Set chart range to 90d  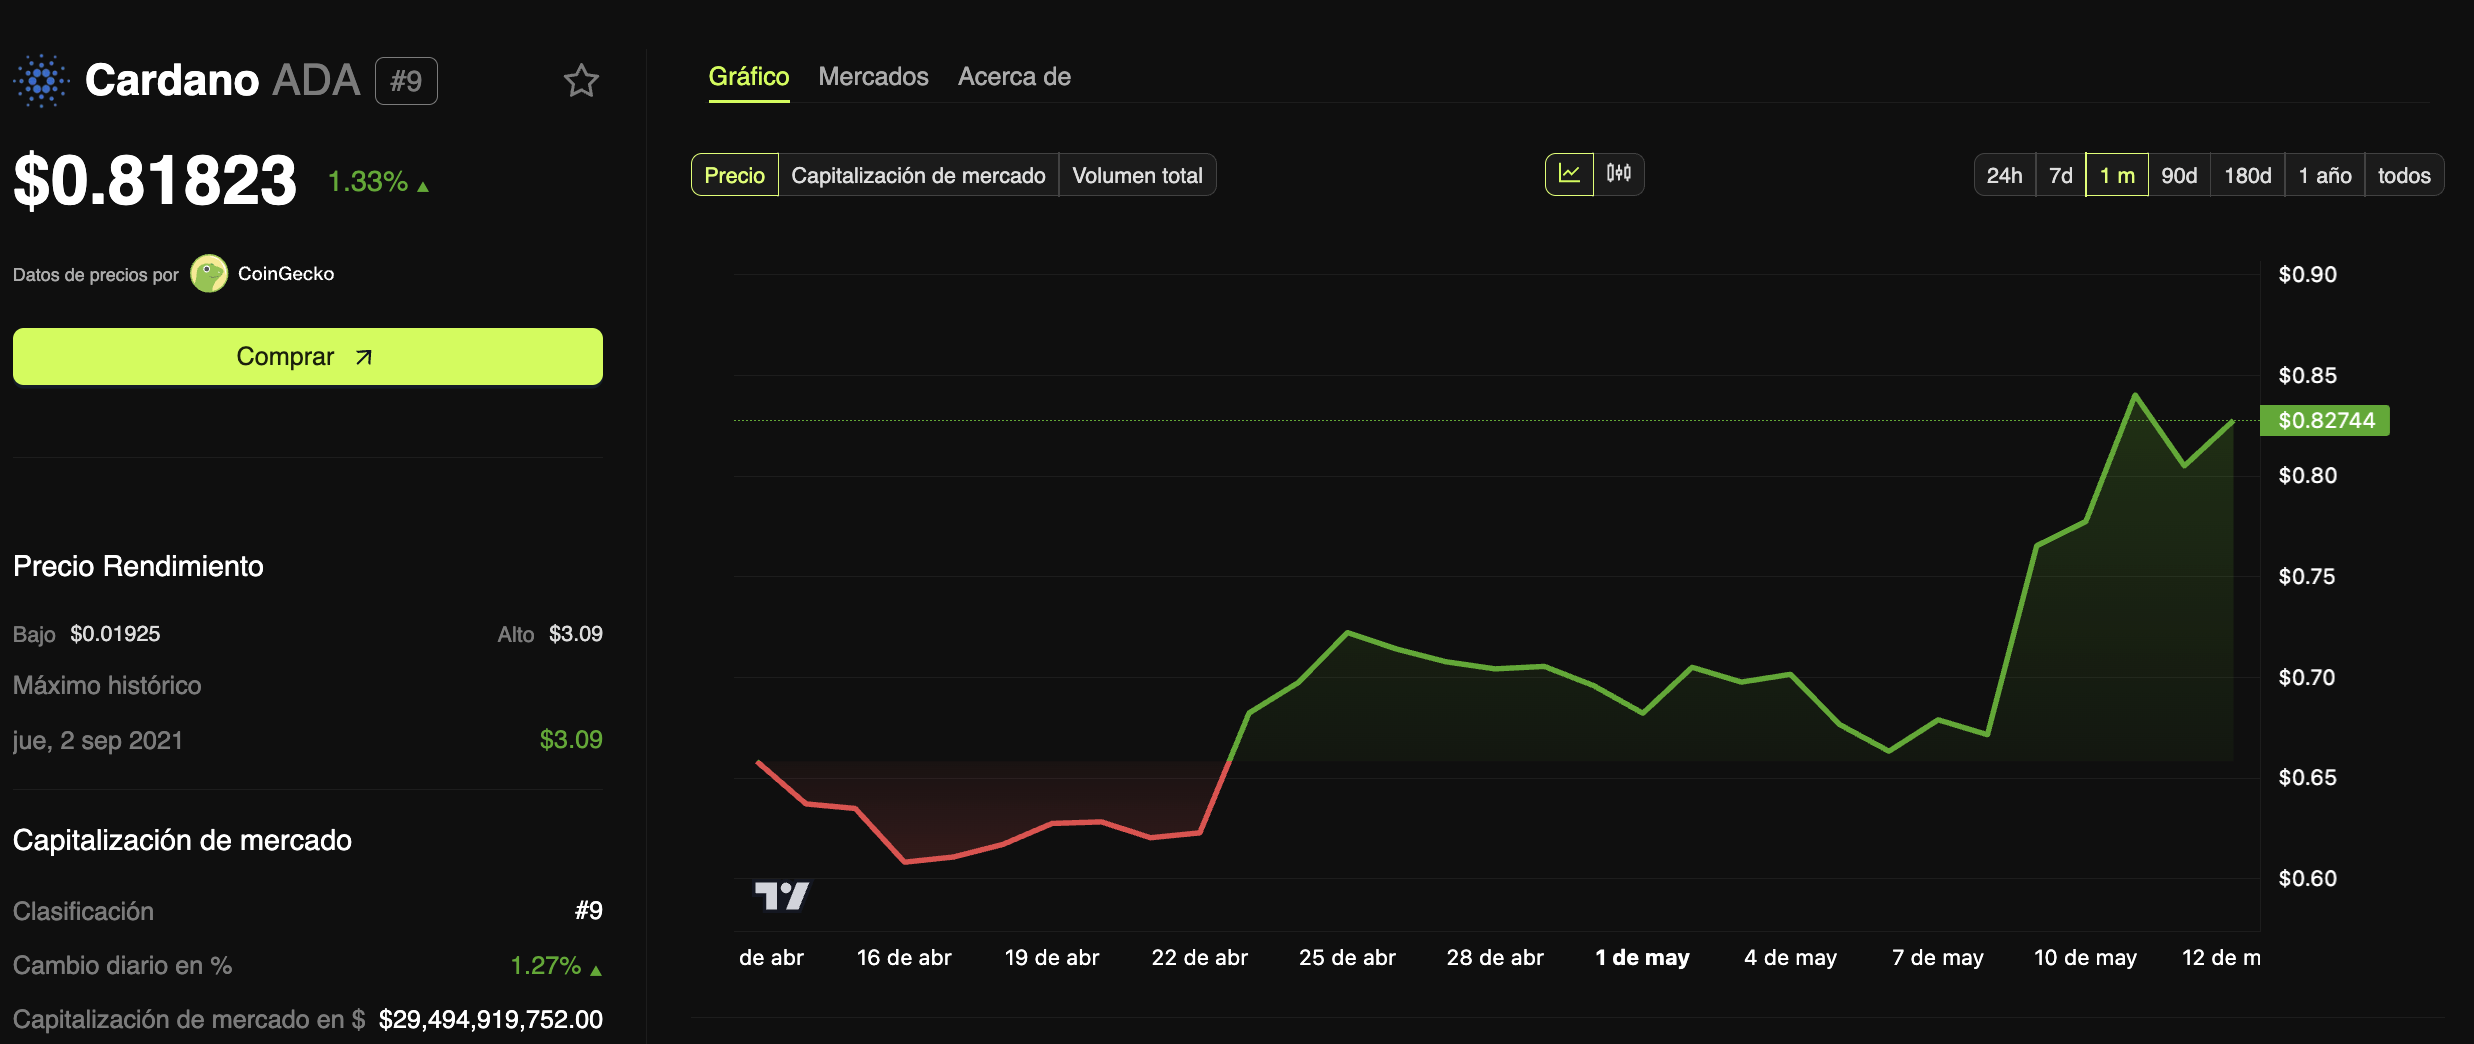(x=2179, y=175)
